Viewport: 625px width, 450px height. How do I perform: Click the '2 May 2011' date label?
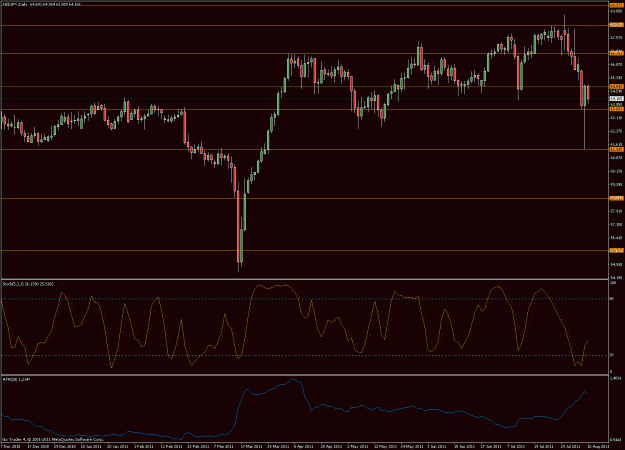[x=358, y=446]
